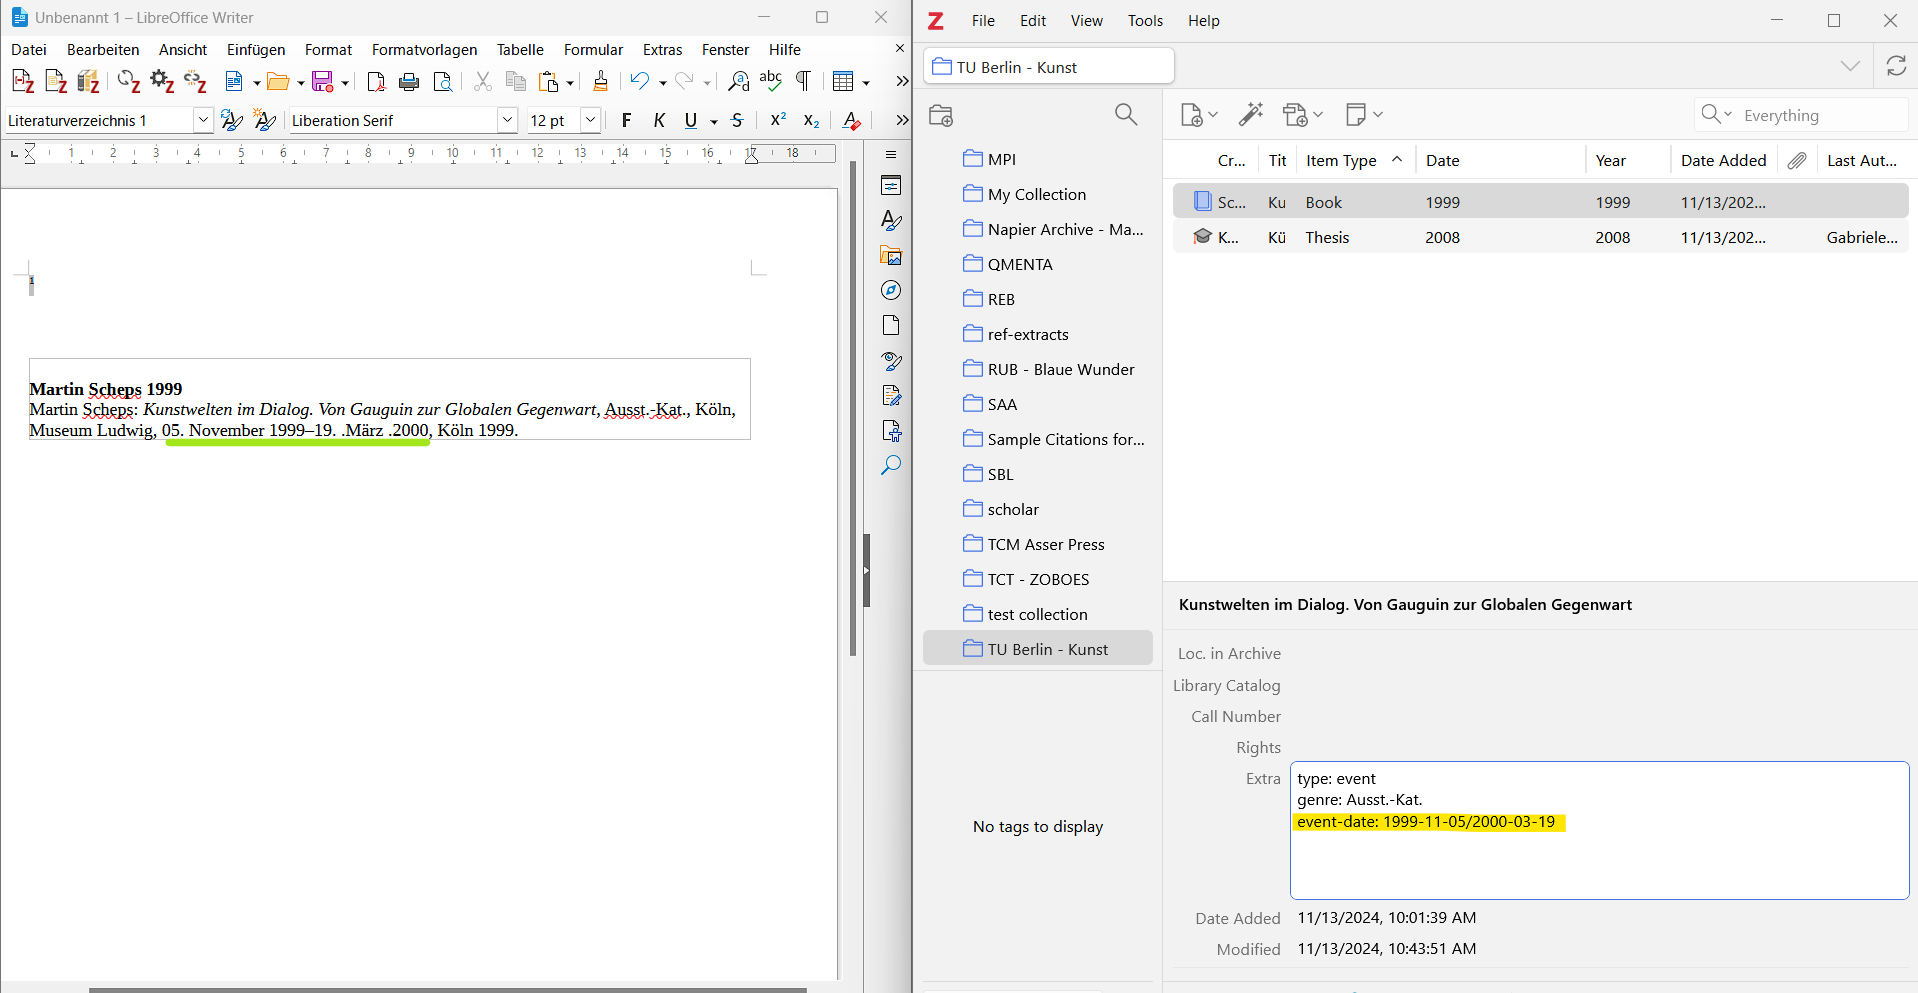The image size is (1918, 993).
Task: Click Zotero Add/Edit Citation icon in Writer
Action: [x=23, y=82]
